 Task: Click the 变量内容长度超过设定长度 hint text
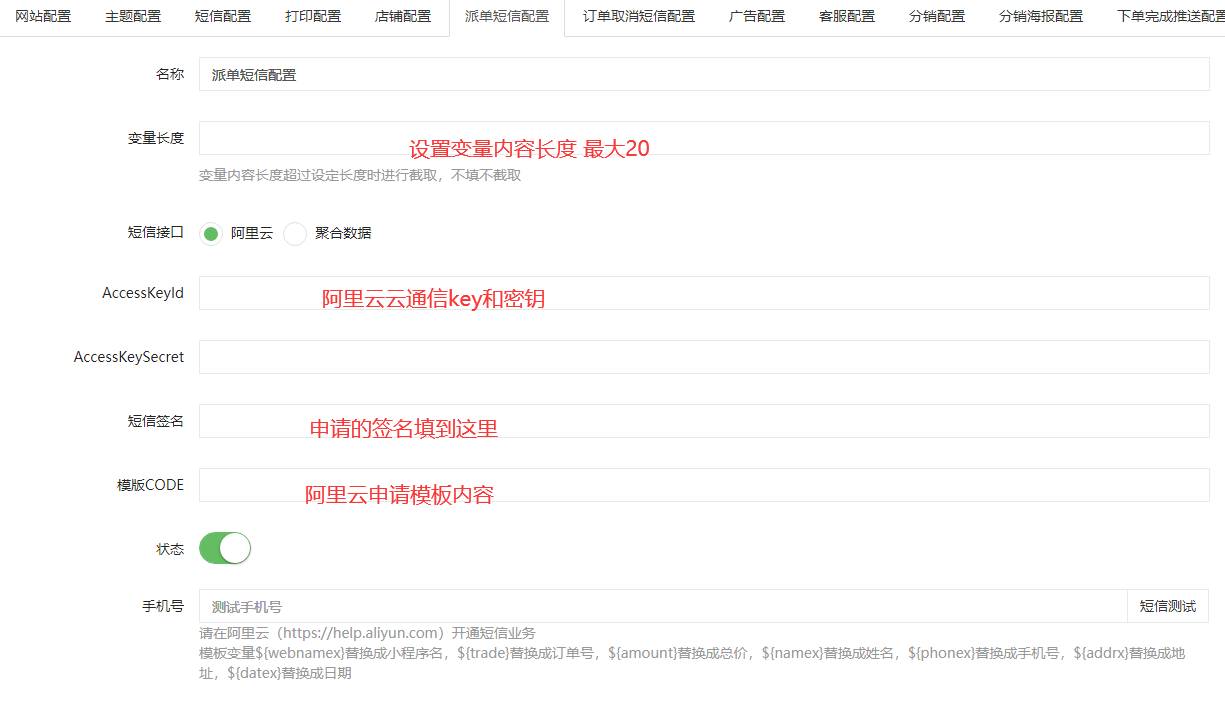360,175
